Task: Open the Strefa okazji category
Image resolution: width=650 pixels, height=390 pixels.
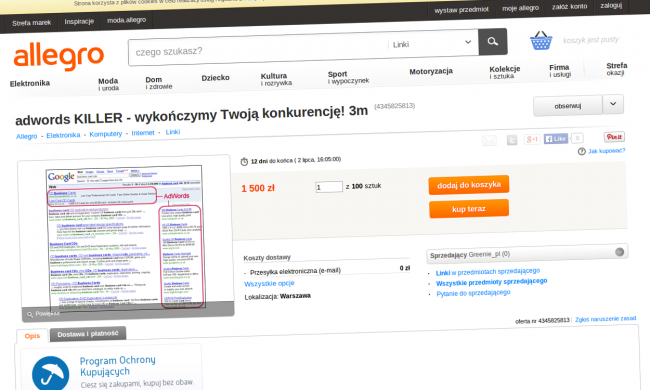Action: click(616, 69)
